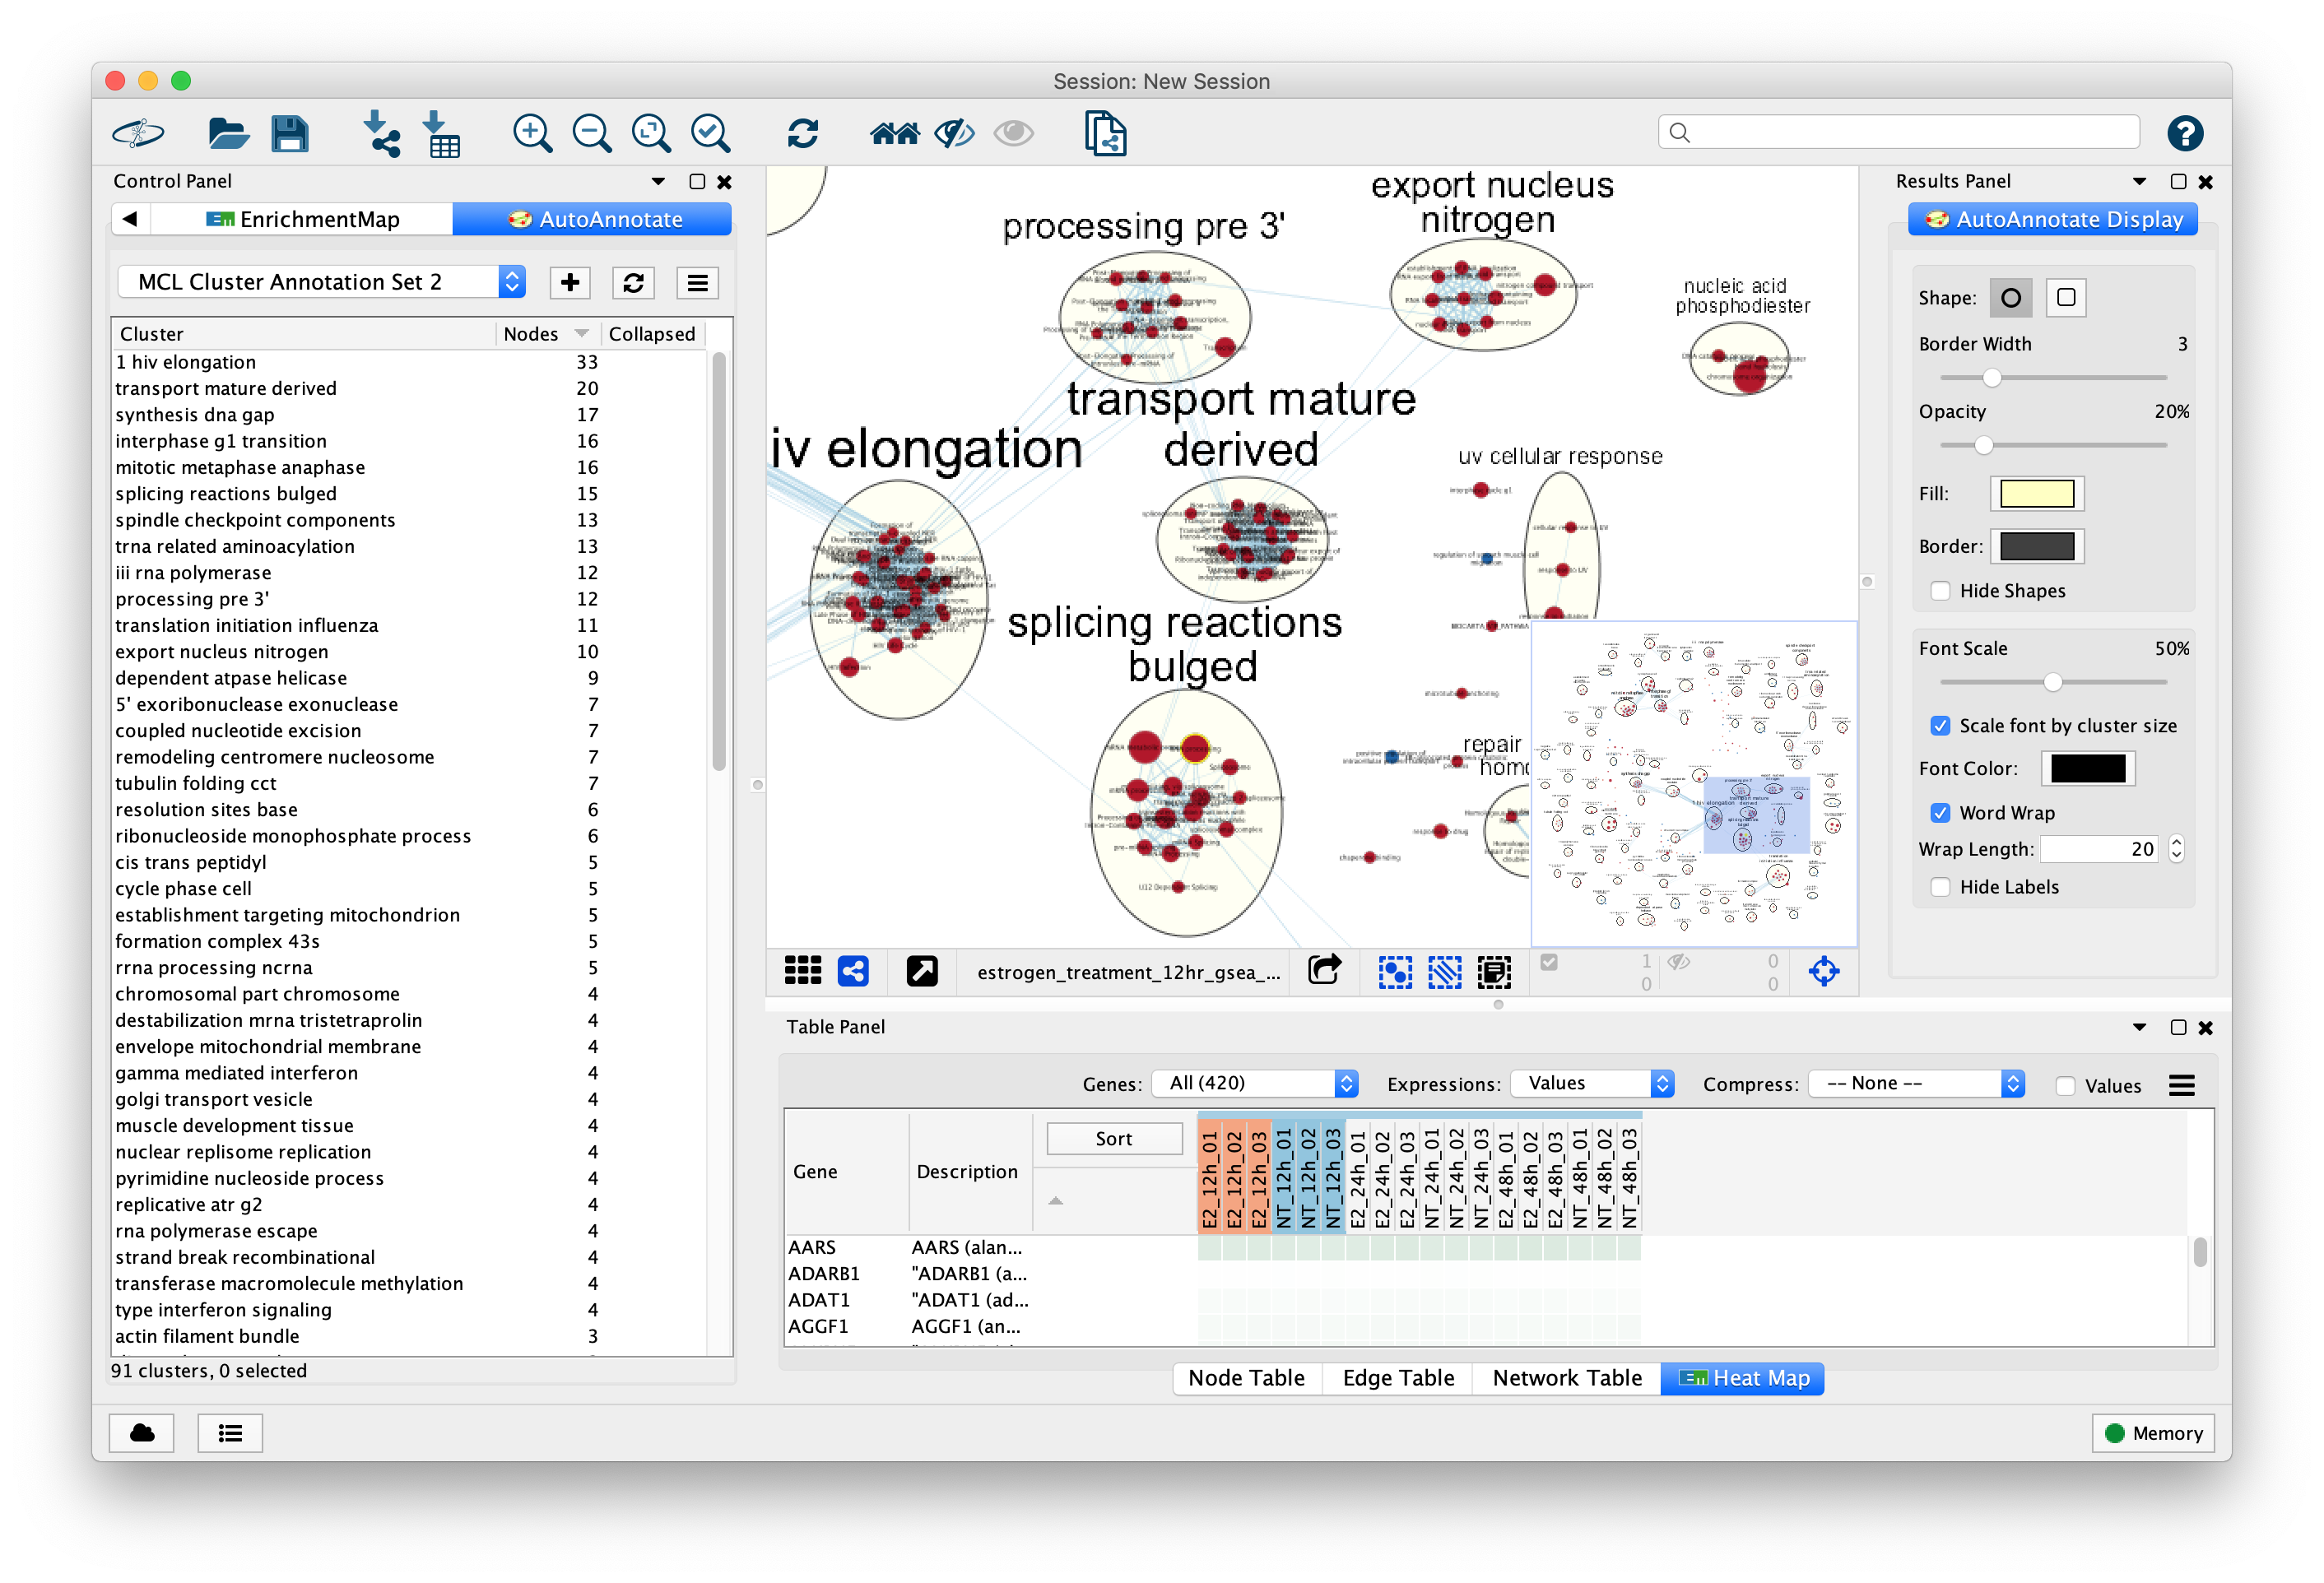Click the Hide Selected eye icon
Viewport: 2324px width, 1583px height.
click(x=954, y=133)
